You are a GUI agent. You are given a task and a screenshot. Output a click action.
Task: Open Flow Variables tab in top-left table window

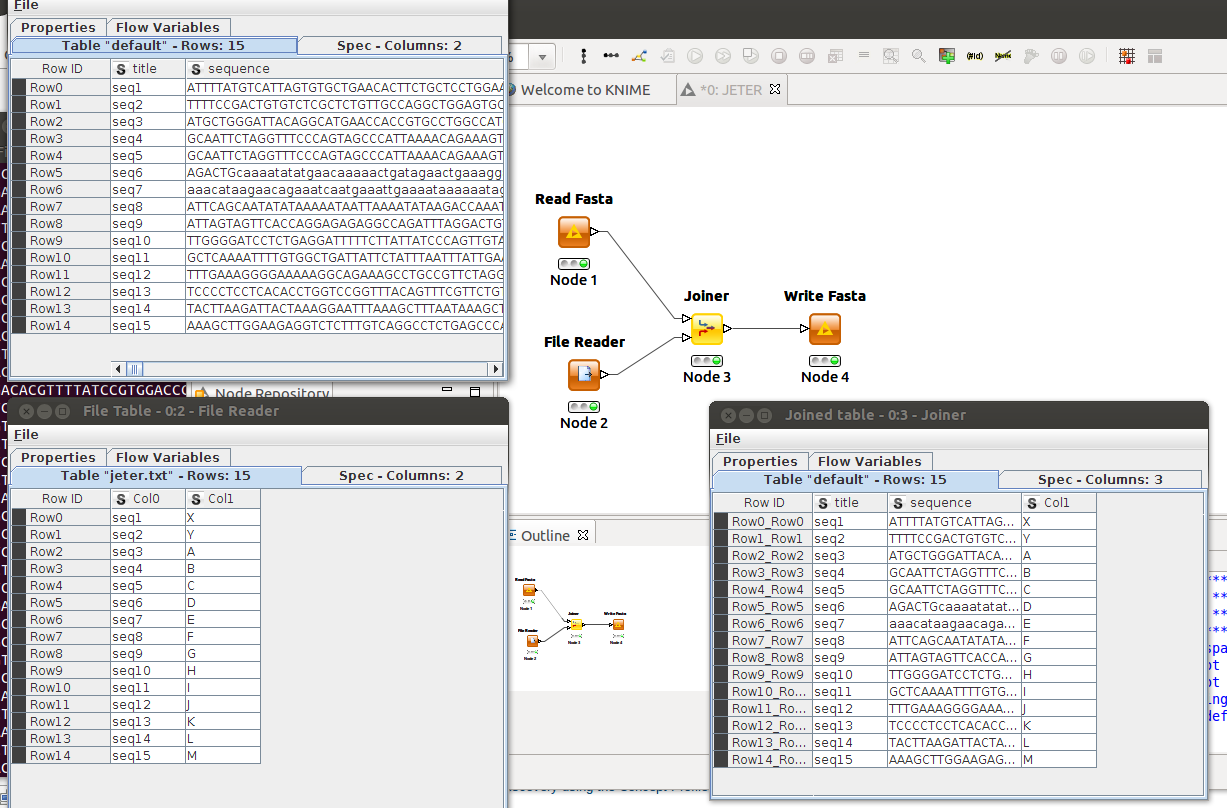(168, 27)
